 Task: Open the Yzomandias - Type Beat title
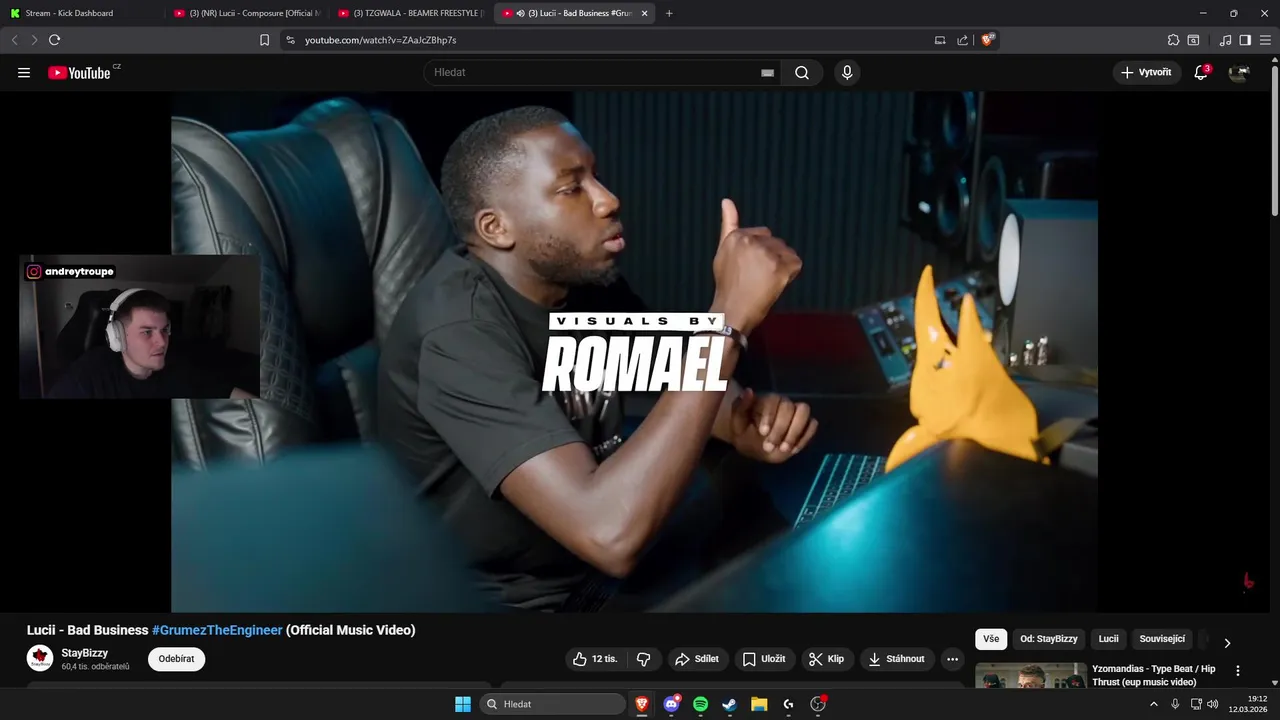click(1154, 675)
